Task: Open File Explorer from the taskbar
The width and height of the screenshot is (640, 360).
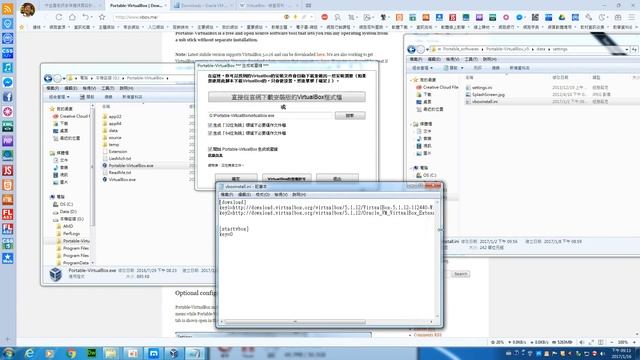Action: [x=111, y=353]
